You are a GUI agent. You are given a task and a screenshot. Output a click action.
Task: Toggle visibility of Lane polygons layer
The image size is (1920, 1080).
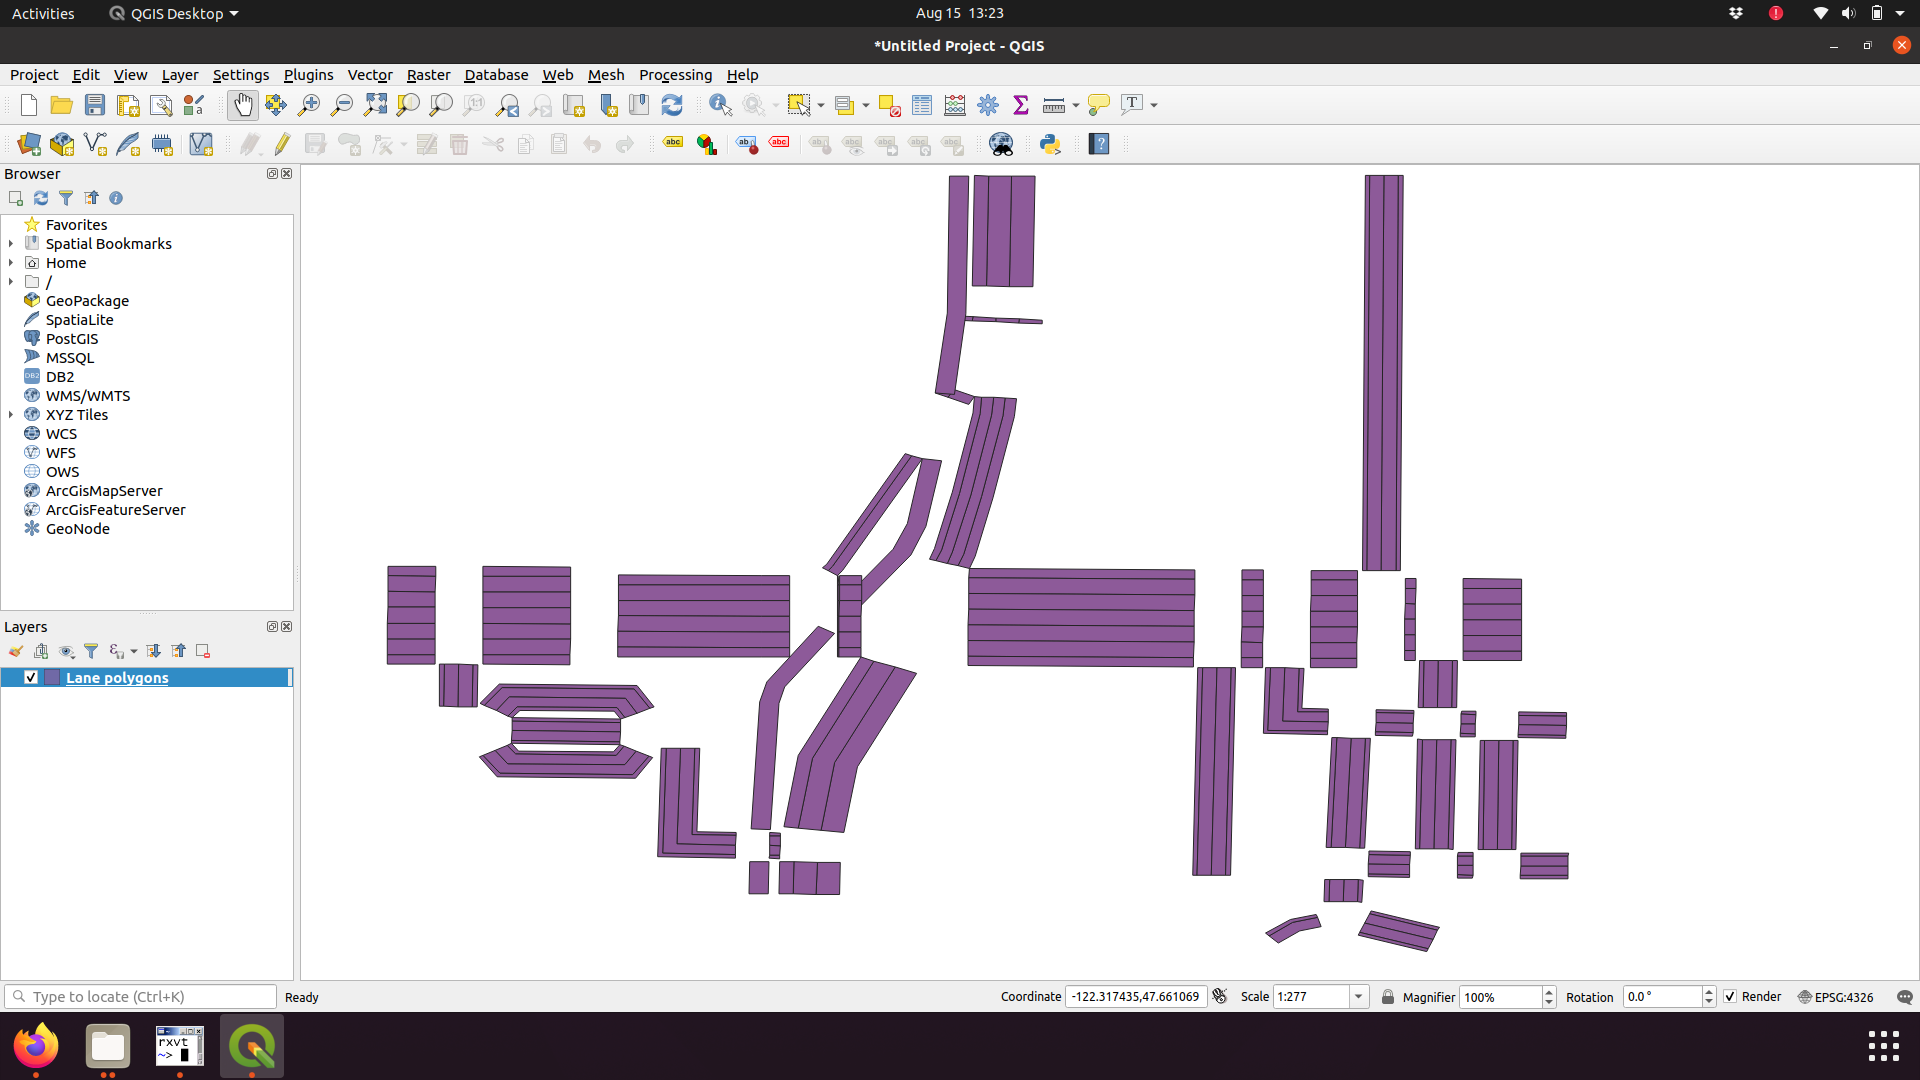pyautogui.click(x=31, y=677)
